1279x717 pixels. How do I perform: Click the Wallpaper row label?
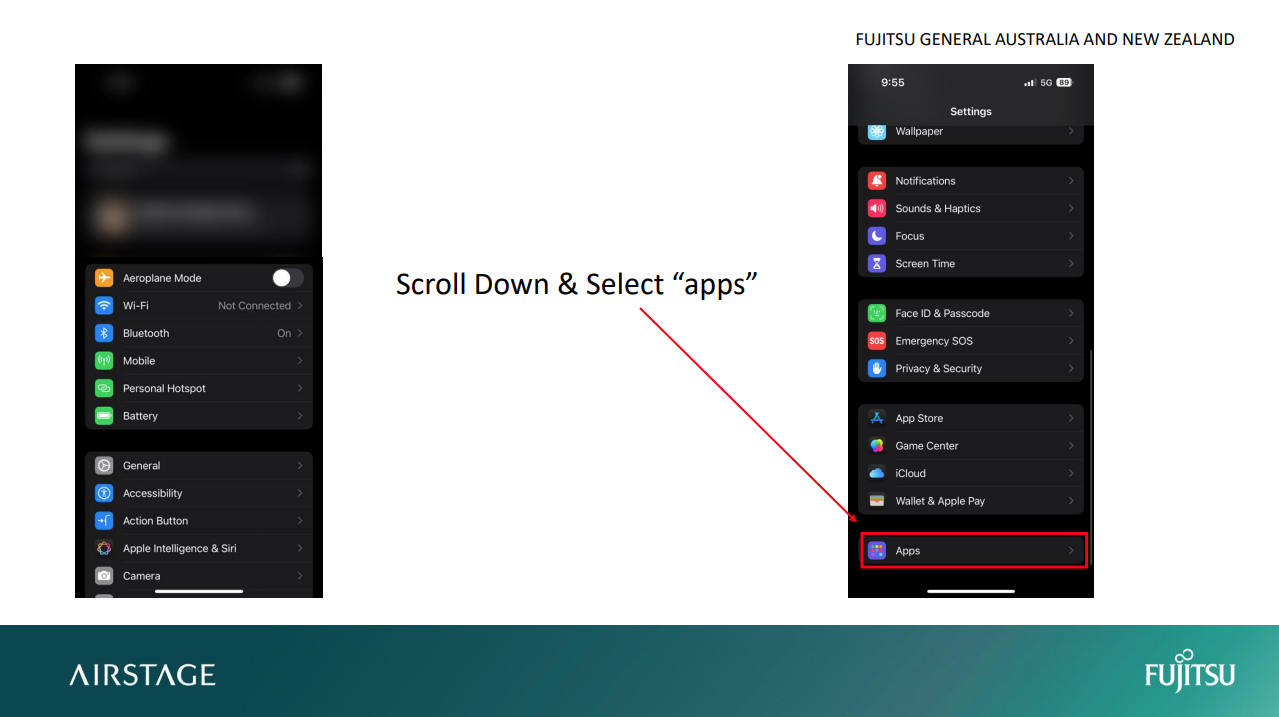point(919,132)
